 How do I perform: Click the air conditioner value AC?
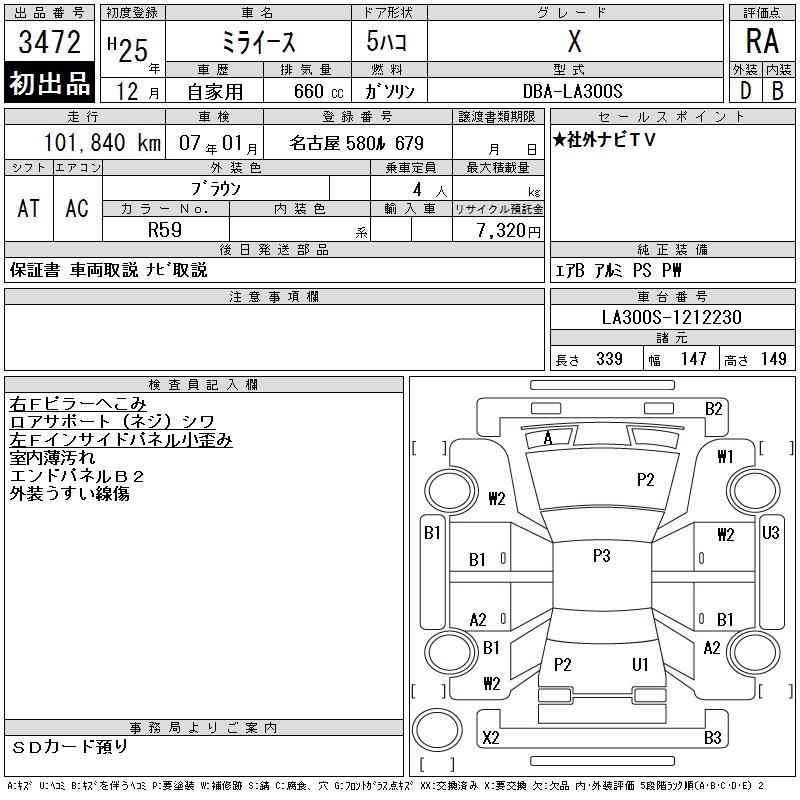pyautogui.click(x=77, y=208)
